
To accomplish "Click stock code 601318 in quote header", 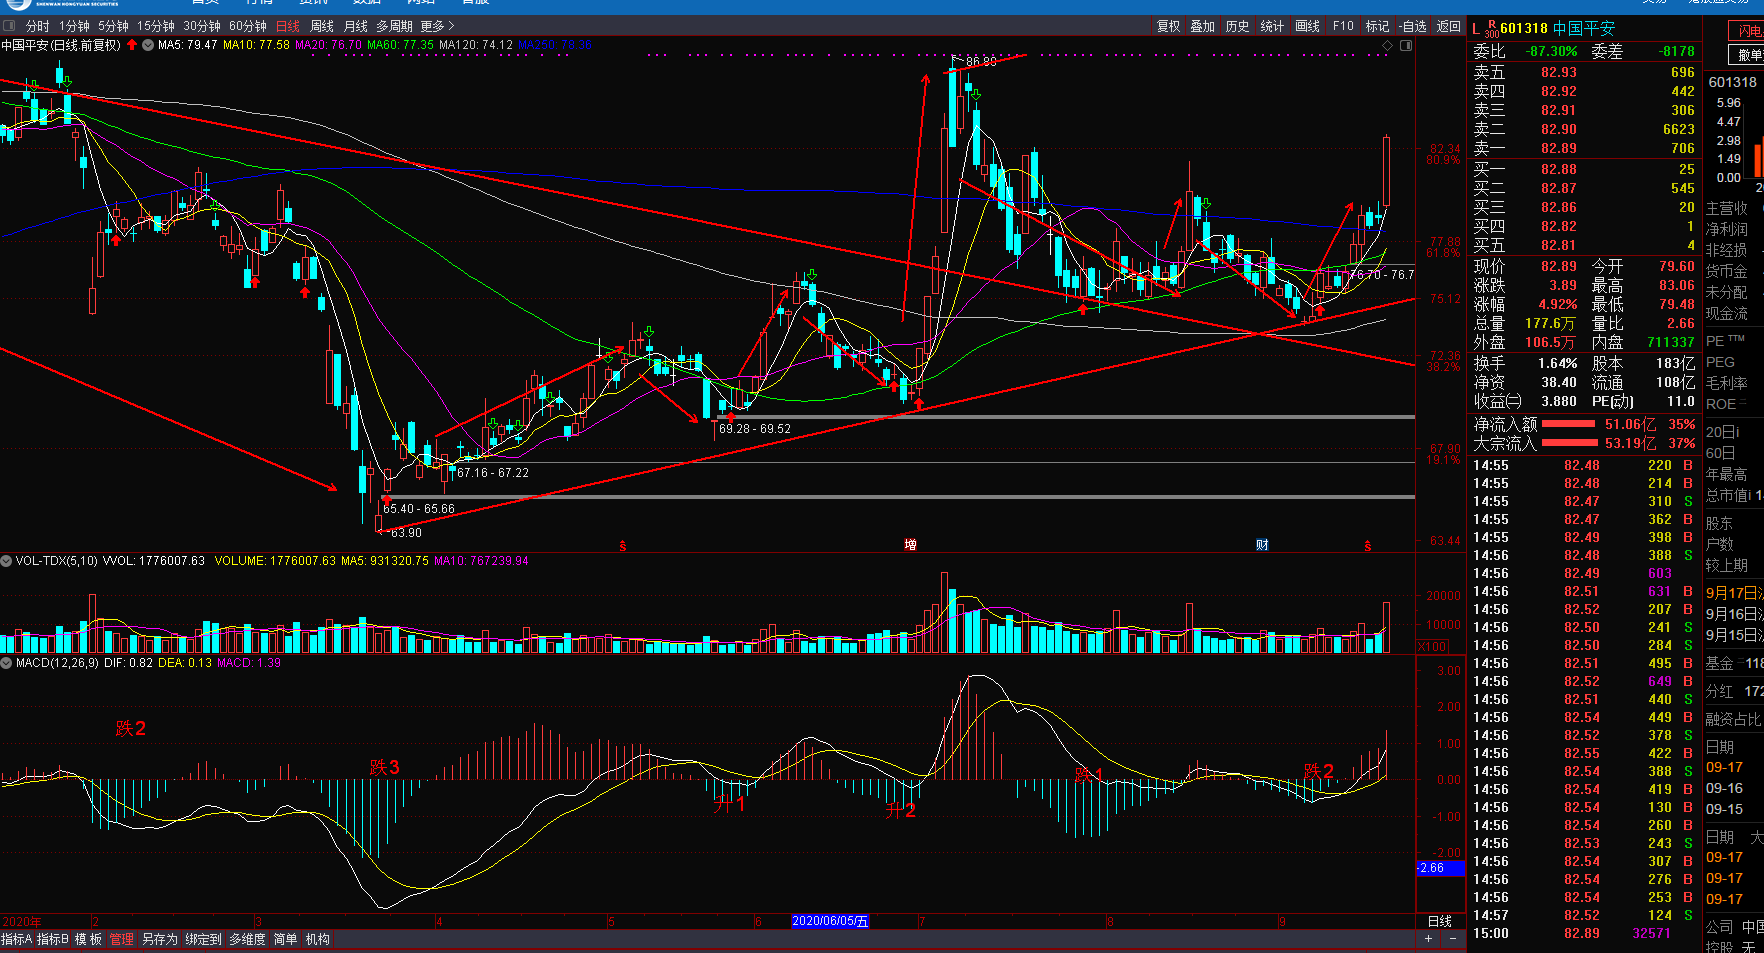I will click(x=1524, y=29).
